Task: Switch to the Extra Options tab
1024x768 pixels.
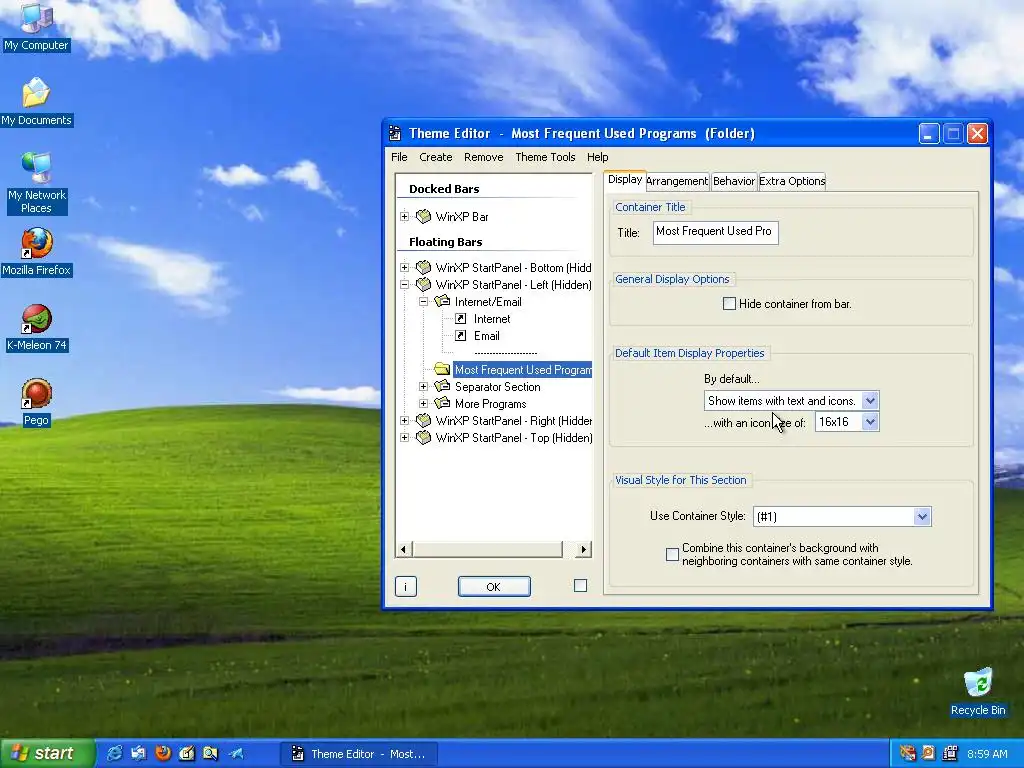Action: (x=792, y=181)
